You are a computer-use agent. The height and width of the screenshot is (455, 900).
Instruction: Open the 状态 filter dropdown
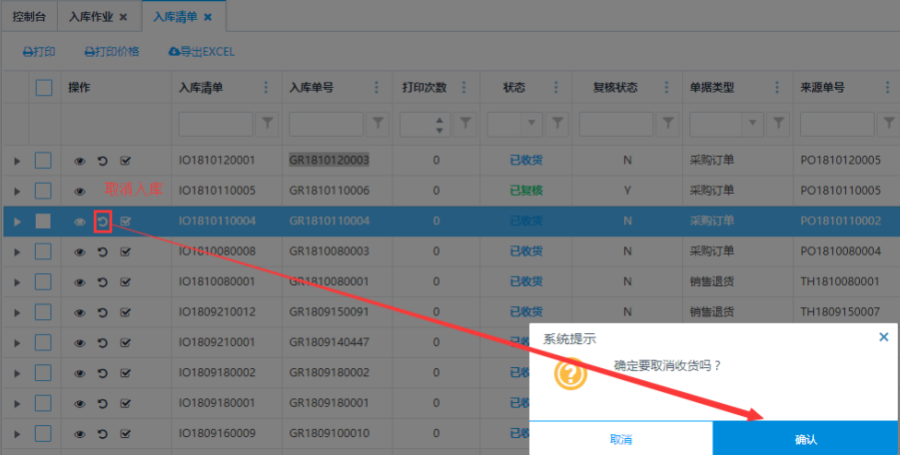click(x=532, y=123)
